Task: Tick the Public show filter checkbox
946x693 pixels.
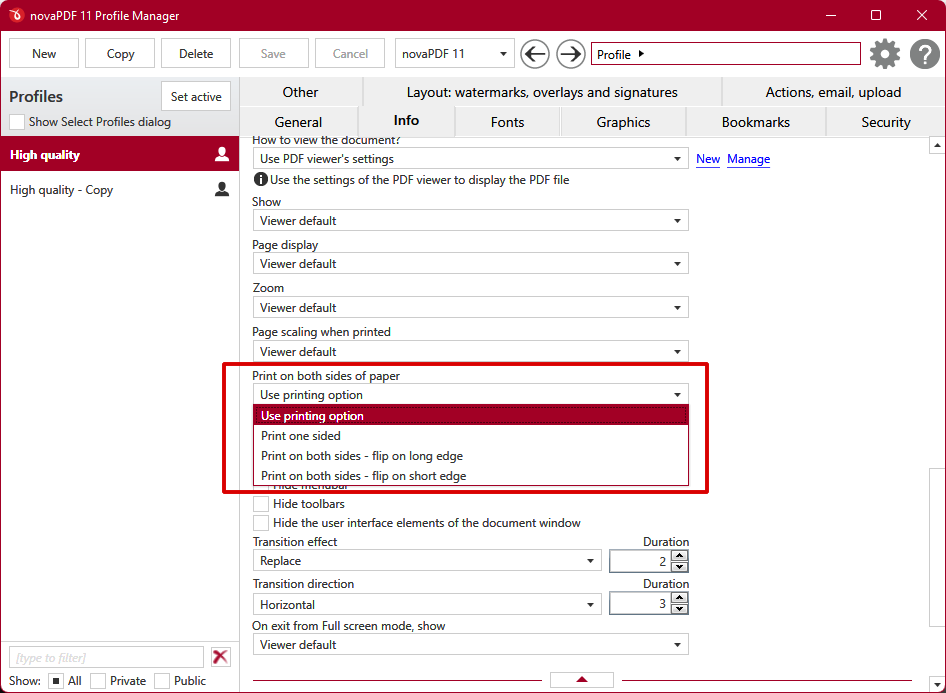Action: coord(162,681)
